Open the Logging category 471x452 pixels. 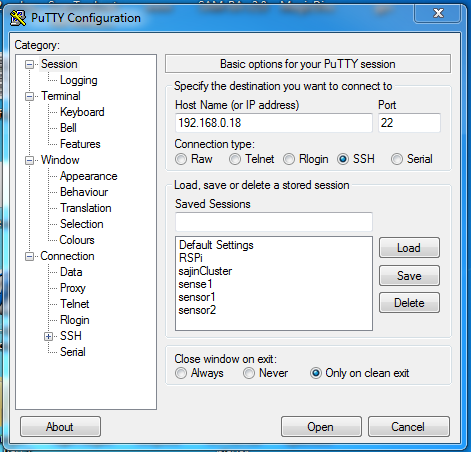79,80
